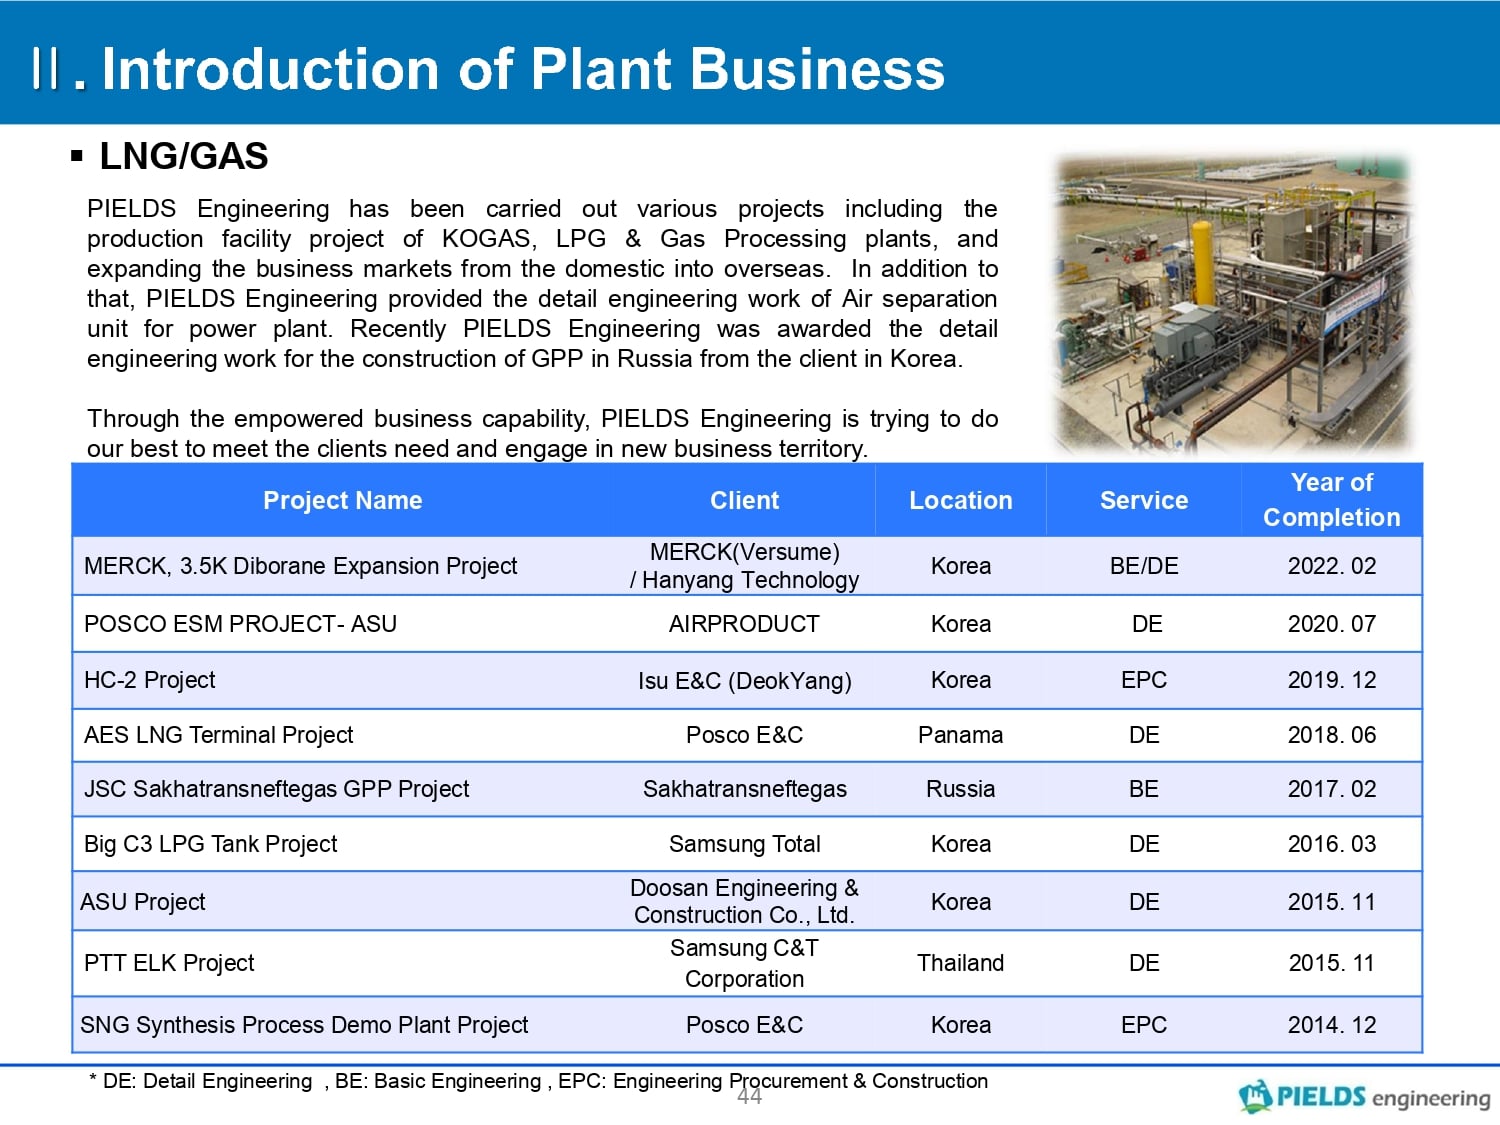1500x1125 pixels.
Task: Click the 'Panama' location cell
Action: 960,735
